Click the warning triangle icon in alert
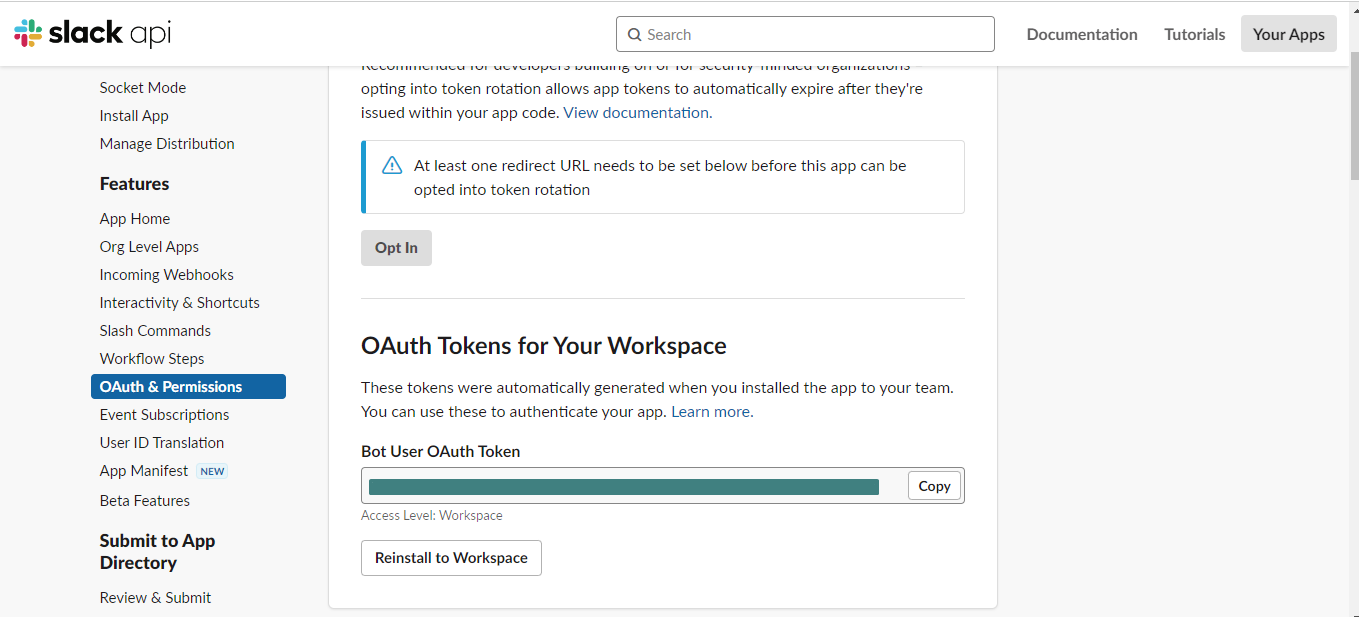 coord(392,166)
